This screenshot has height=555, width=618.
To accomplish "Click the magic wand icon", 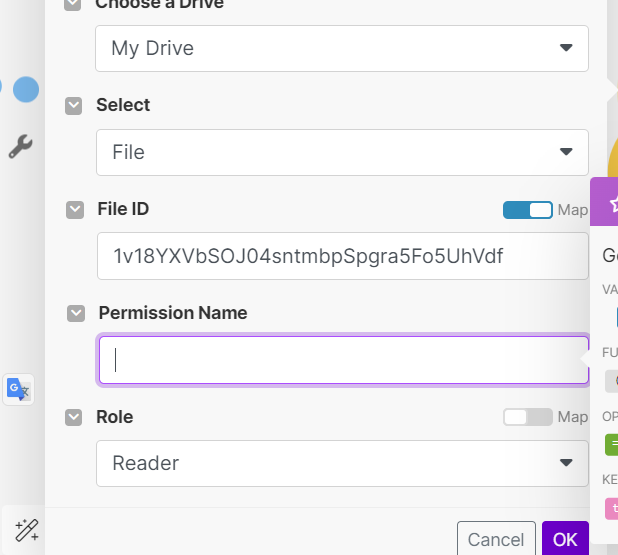I will click(26, 529).
